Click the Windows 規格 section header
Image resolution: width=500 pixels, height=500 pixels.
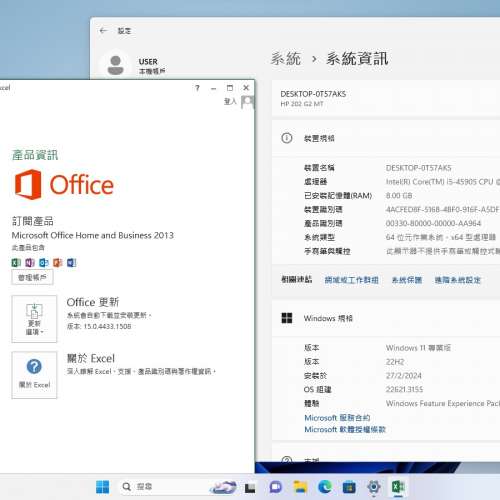coord(328,318)
